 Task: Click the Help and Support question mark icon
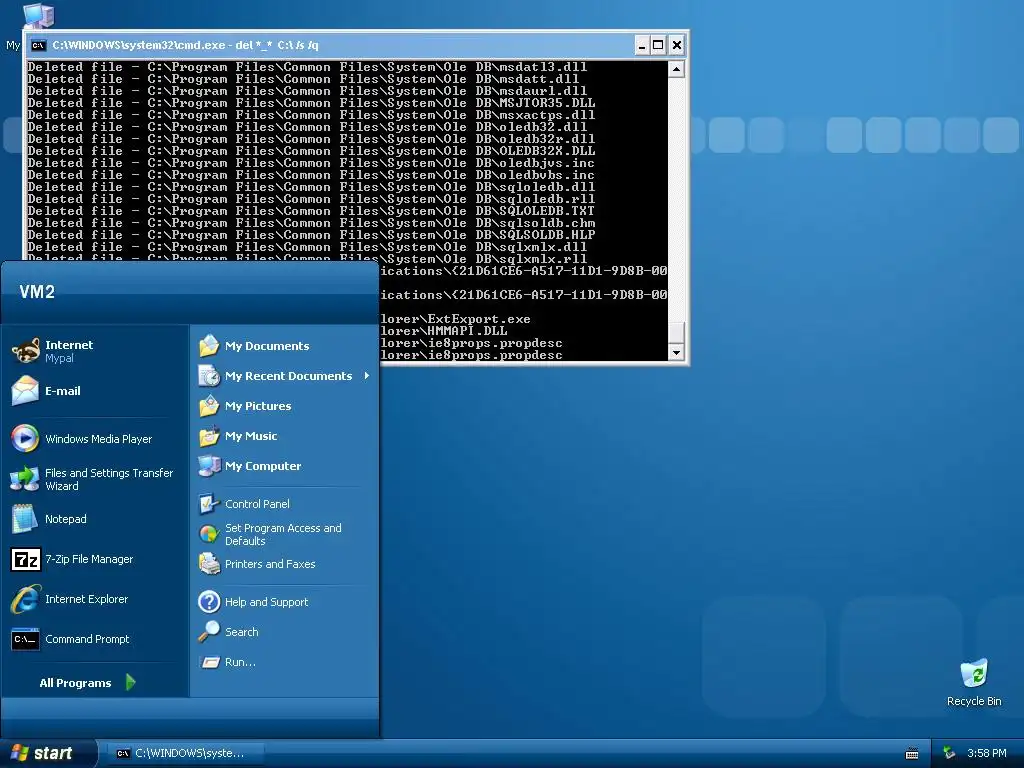(x=209, y=601)
